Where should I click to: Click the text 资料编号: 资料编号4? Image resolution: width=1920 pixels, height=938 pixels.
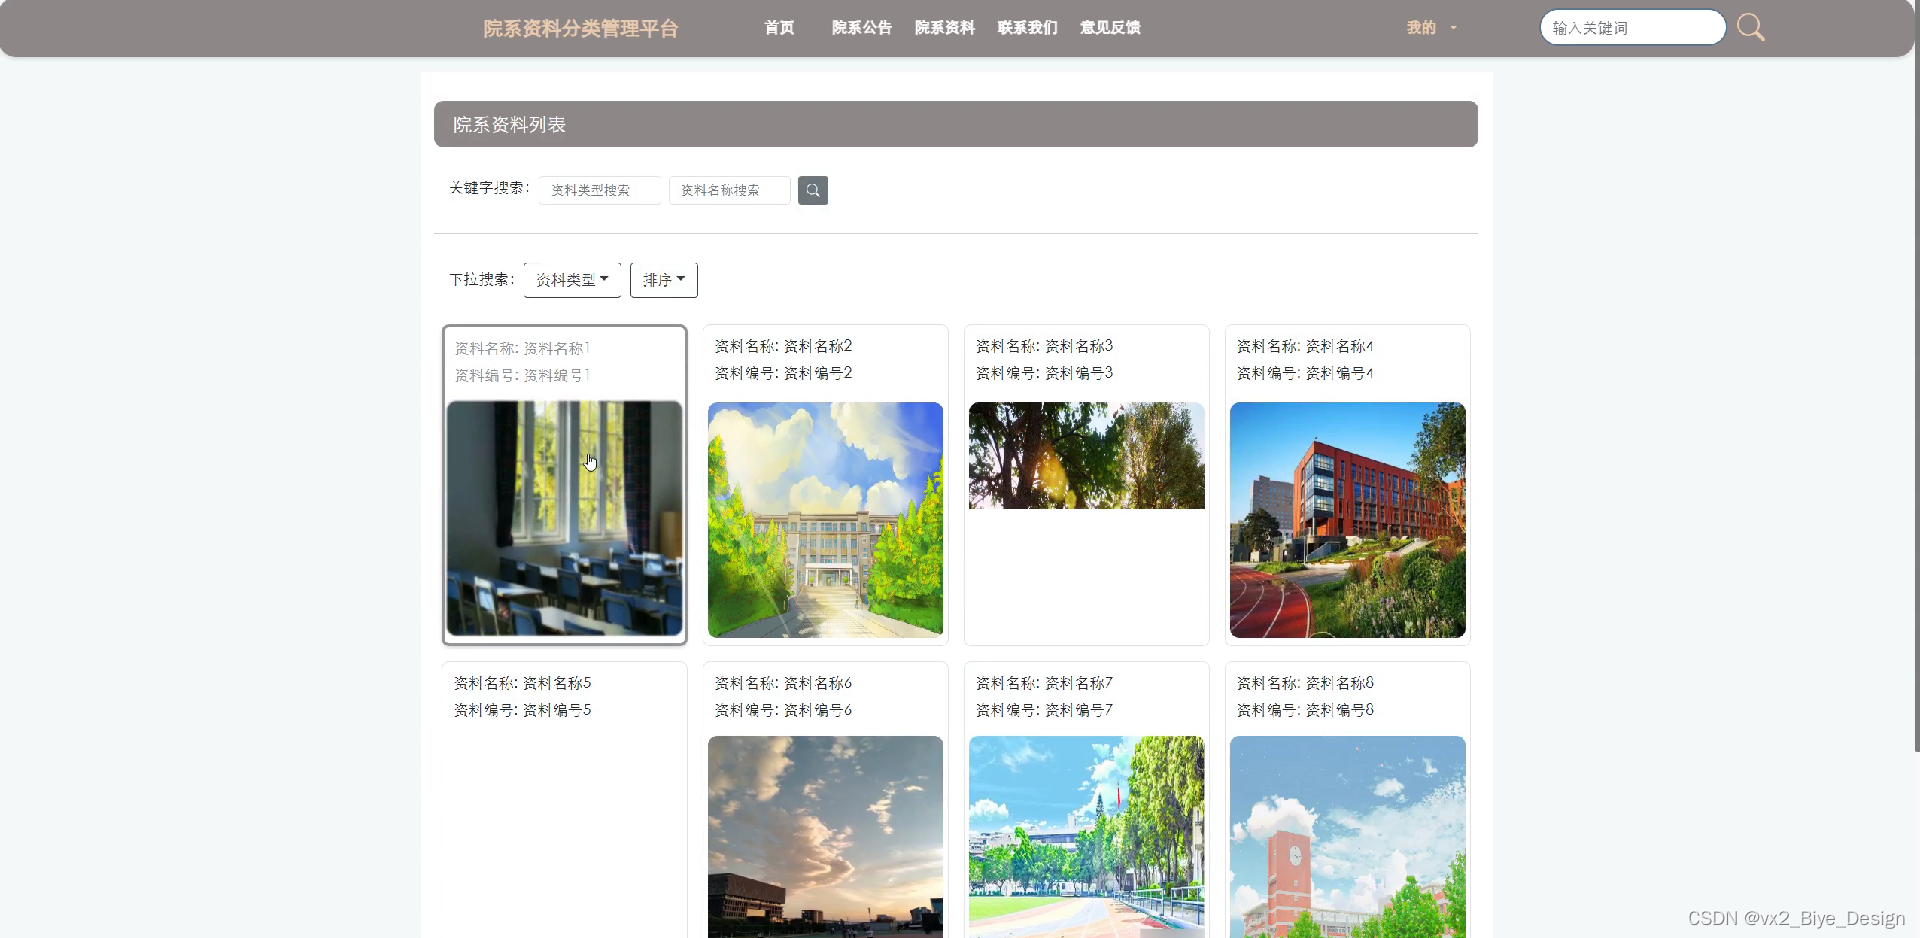(x=1305, y=373)
